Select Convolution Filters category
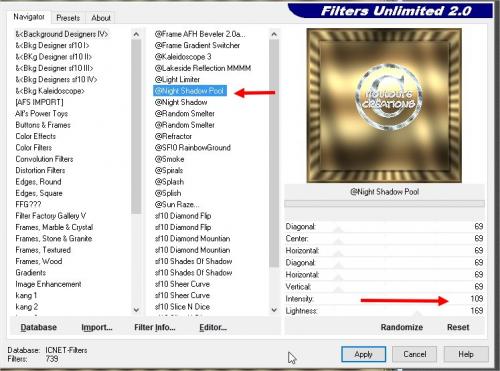The height and width of the screenshot is (371, 500). coord(44,159)
